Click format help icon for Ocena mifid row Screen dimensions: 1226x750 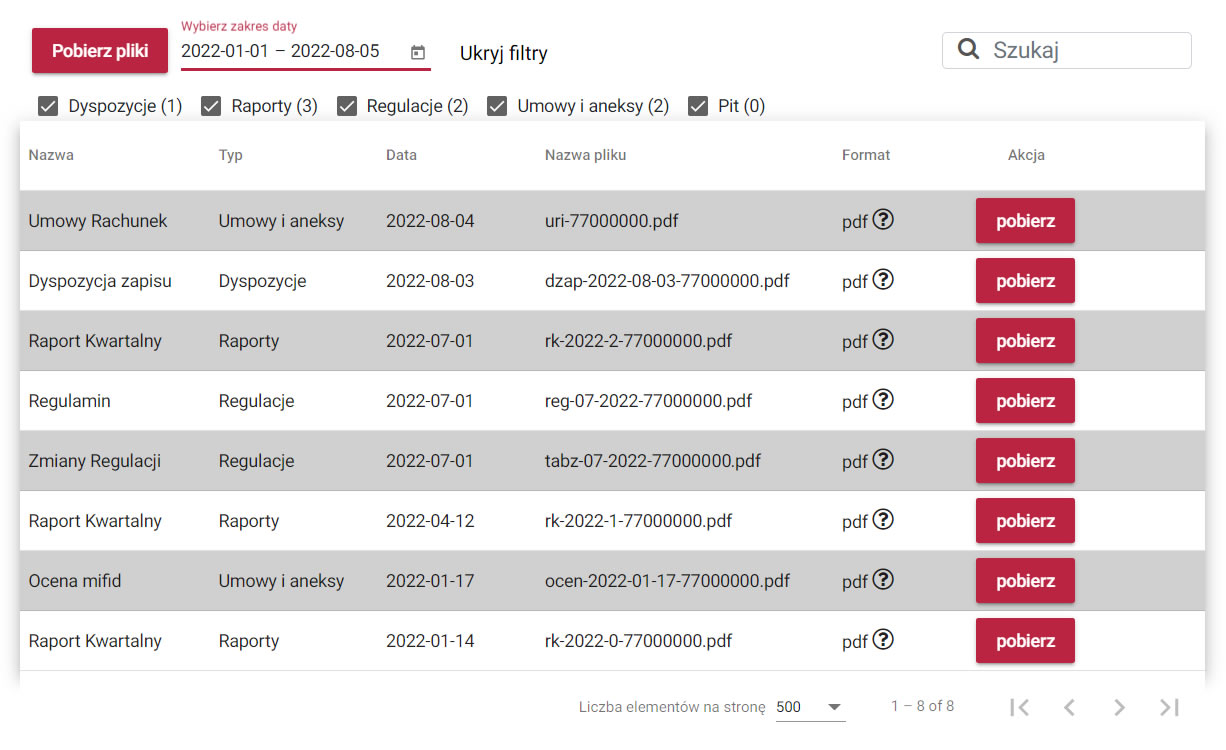(x=882, y=580)
